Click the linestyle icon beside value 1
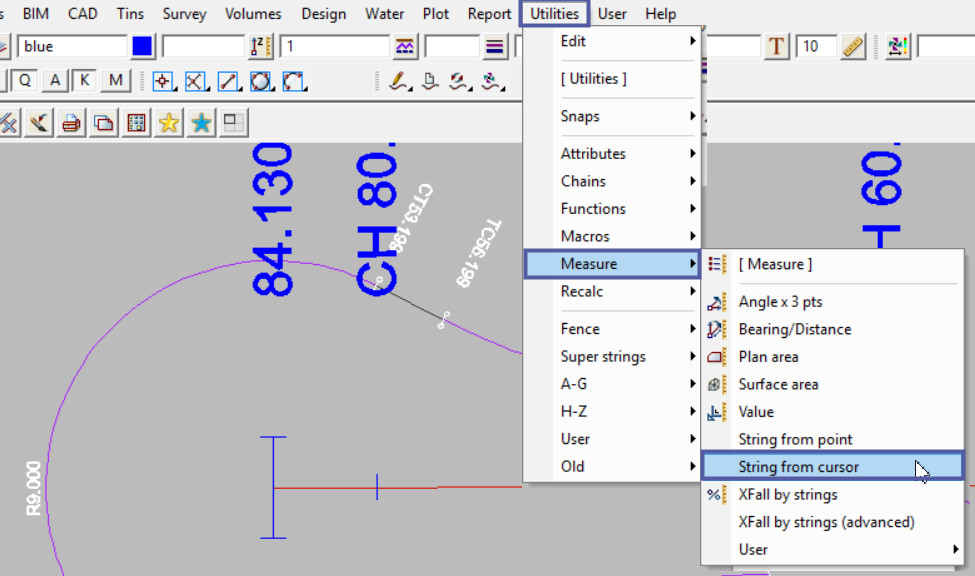The image size is (975, 576). point(405,47)
